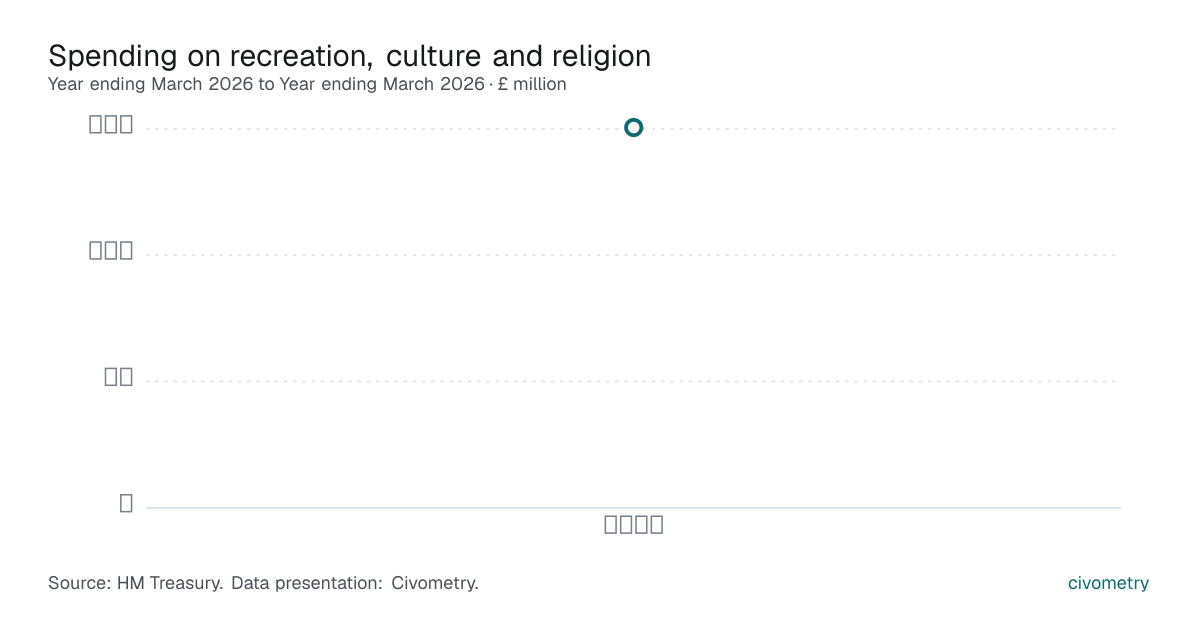Click 'Data presentation:' text in footer
This screenshot has width=1200, height=630.
point(306,583)
